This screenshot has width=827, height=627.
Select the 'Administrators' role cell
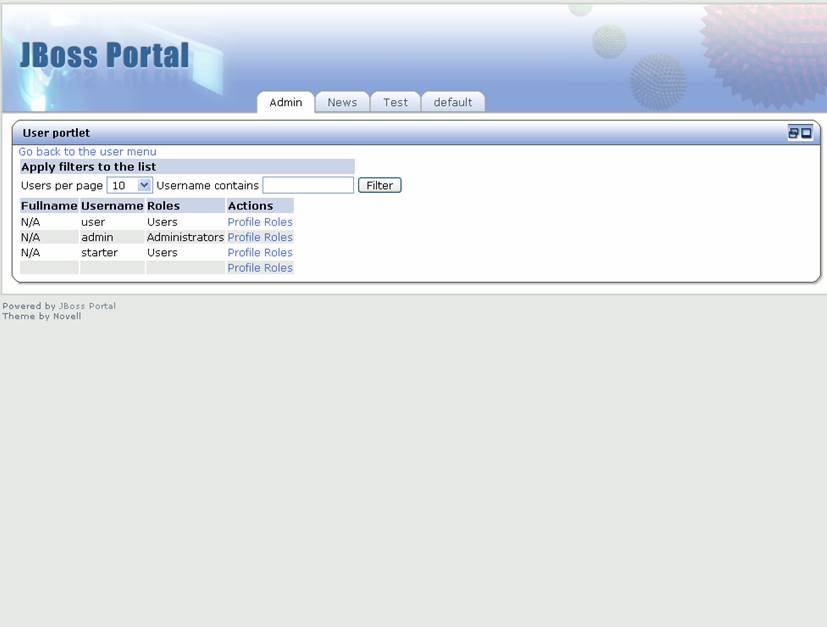pos(186,237)
